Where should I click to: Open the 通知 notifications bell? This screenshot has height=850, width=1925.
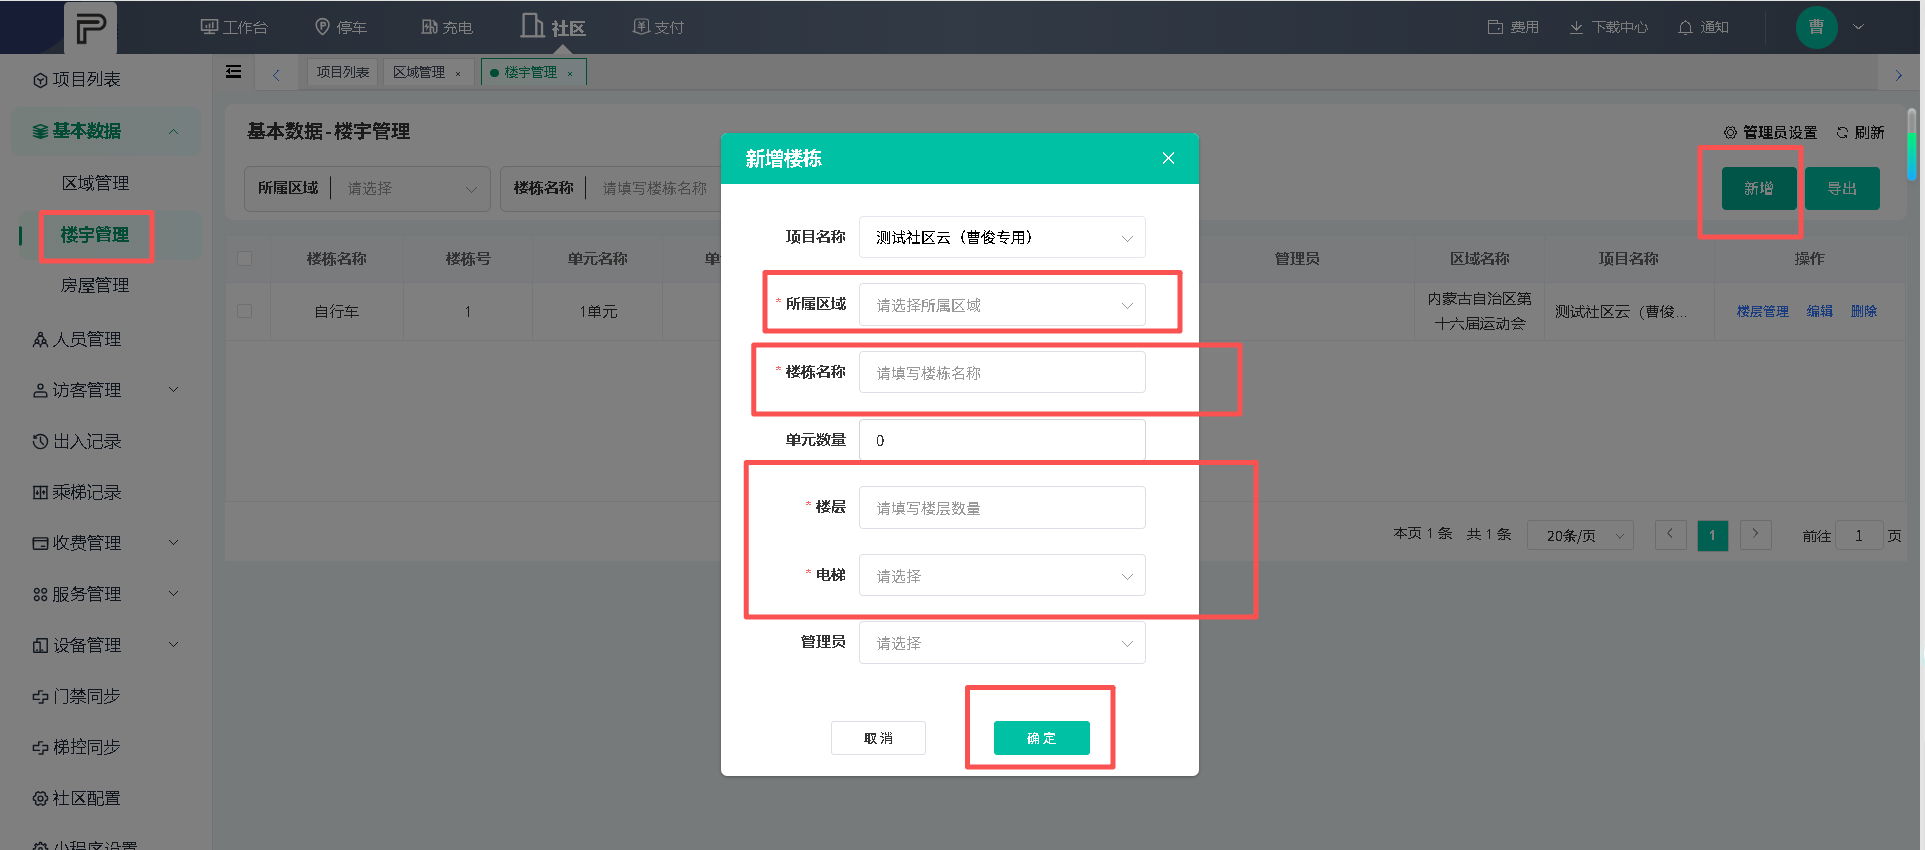tap(1703, 27)
